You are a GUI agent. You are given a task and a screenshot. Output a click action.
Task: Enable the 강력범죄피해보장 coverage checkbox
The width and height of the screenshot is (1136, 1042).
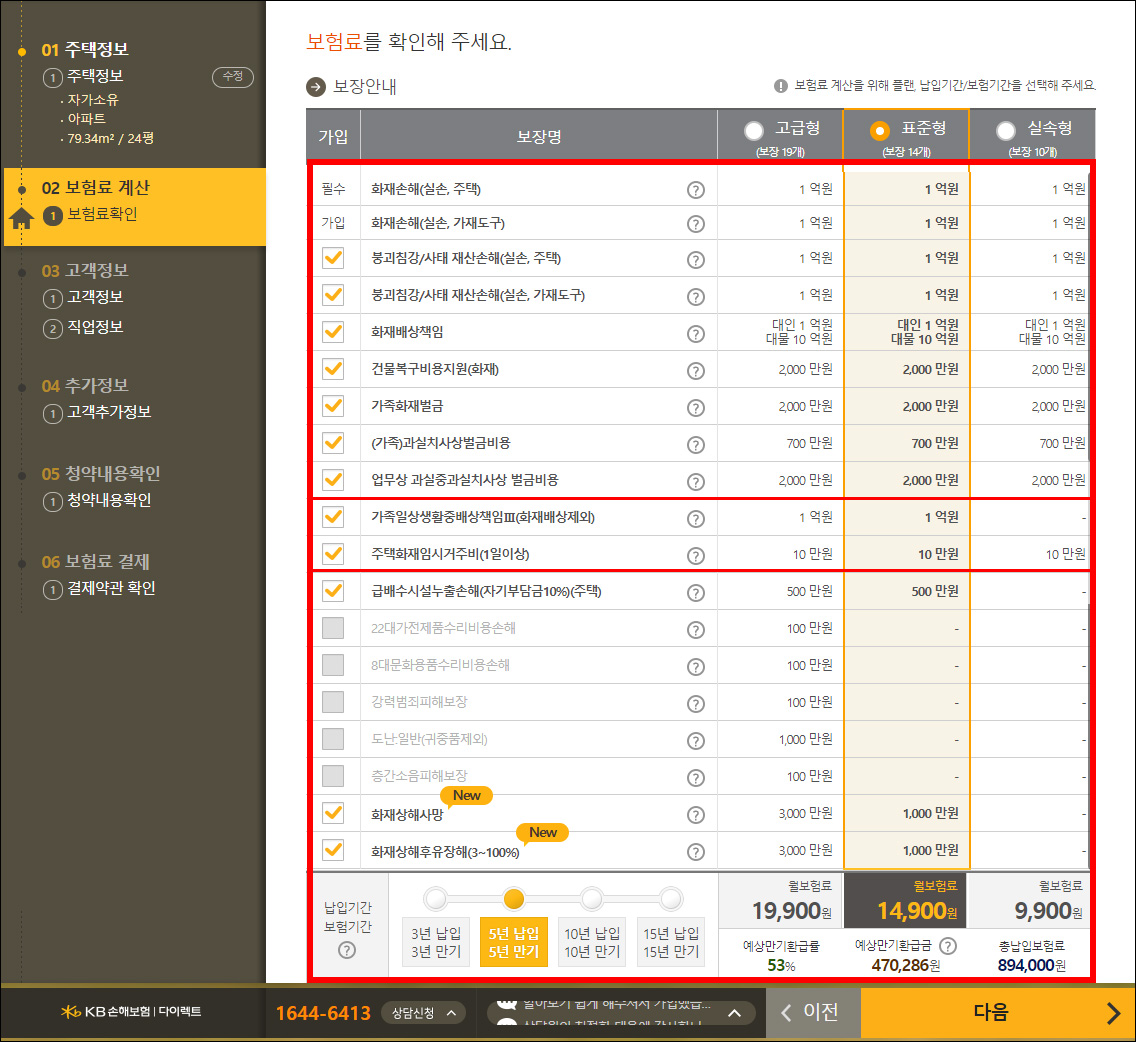333,702
